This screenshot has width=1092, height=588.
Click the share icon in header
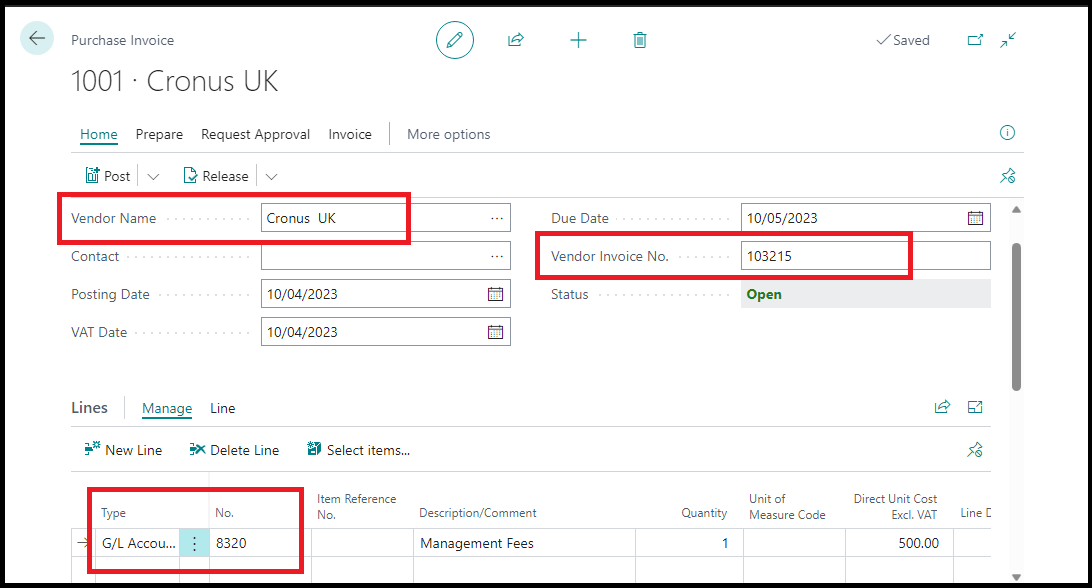[x=516, y=40]
